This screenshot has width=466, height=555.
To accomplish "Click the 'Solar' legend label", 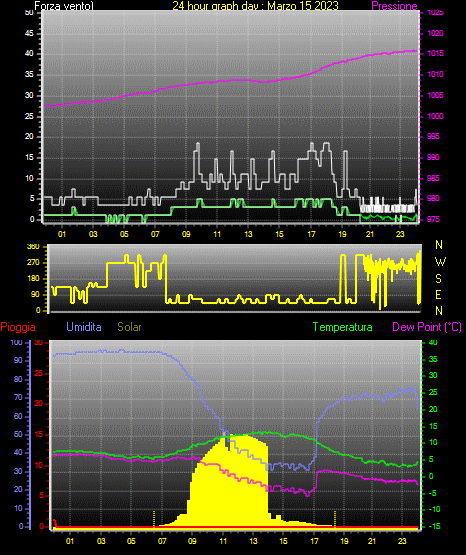I will point(129,327).
